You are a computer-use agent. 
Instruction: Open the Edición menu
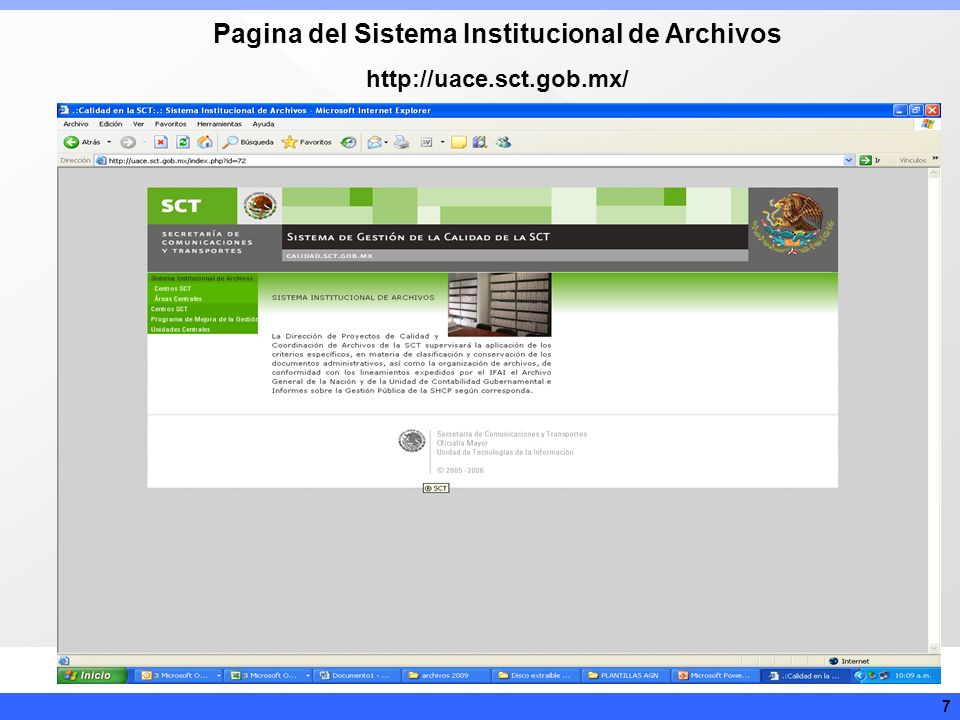pyautogui.click(x=111, y=124)
